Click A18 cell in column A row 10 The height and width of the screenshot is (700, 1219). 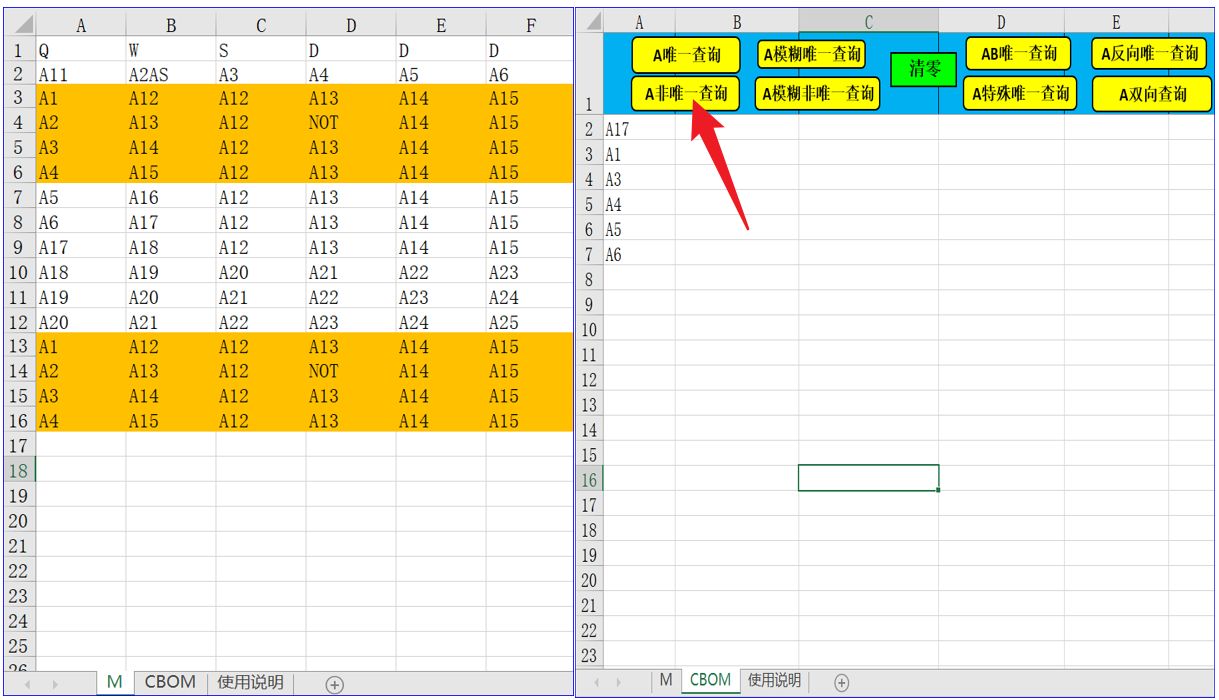[81, 272]
